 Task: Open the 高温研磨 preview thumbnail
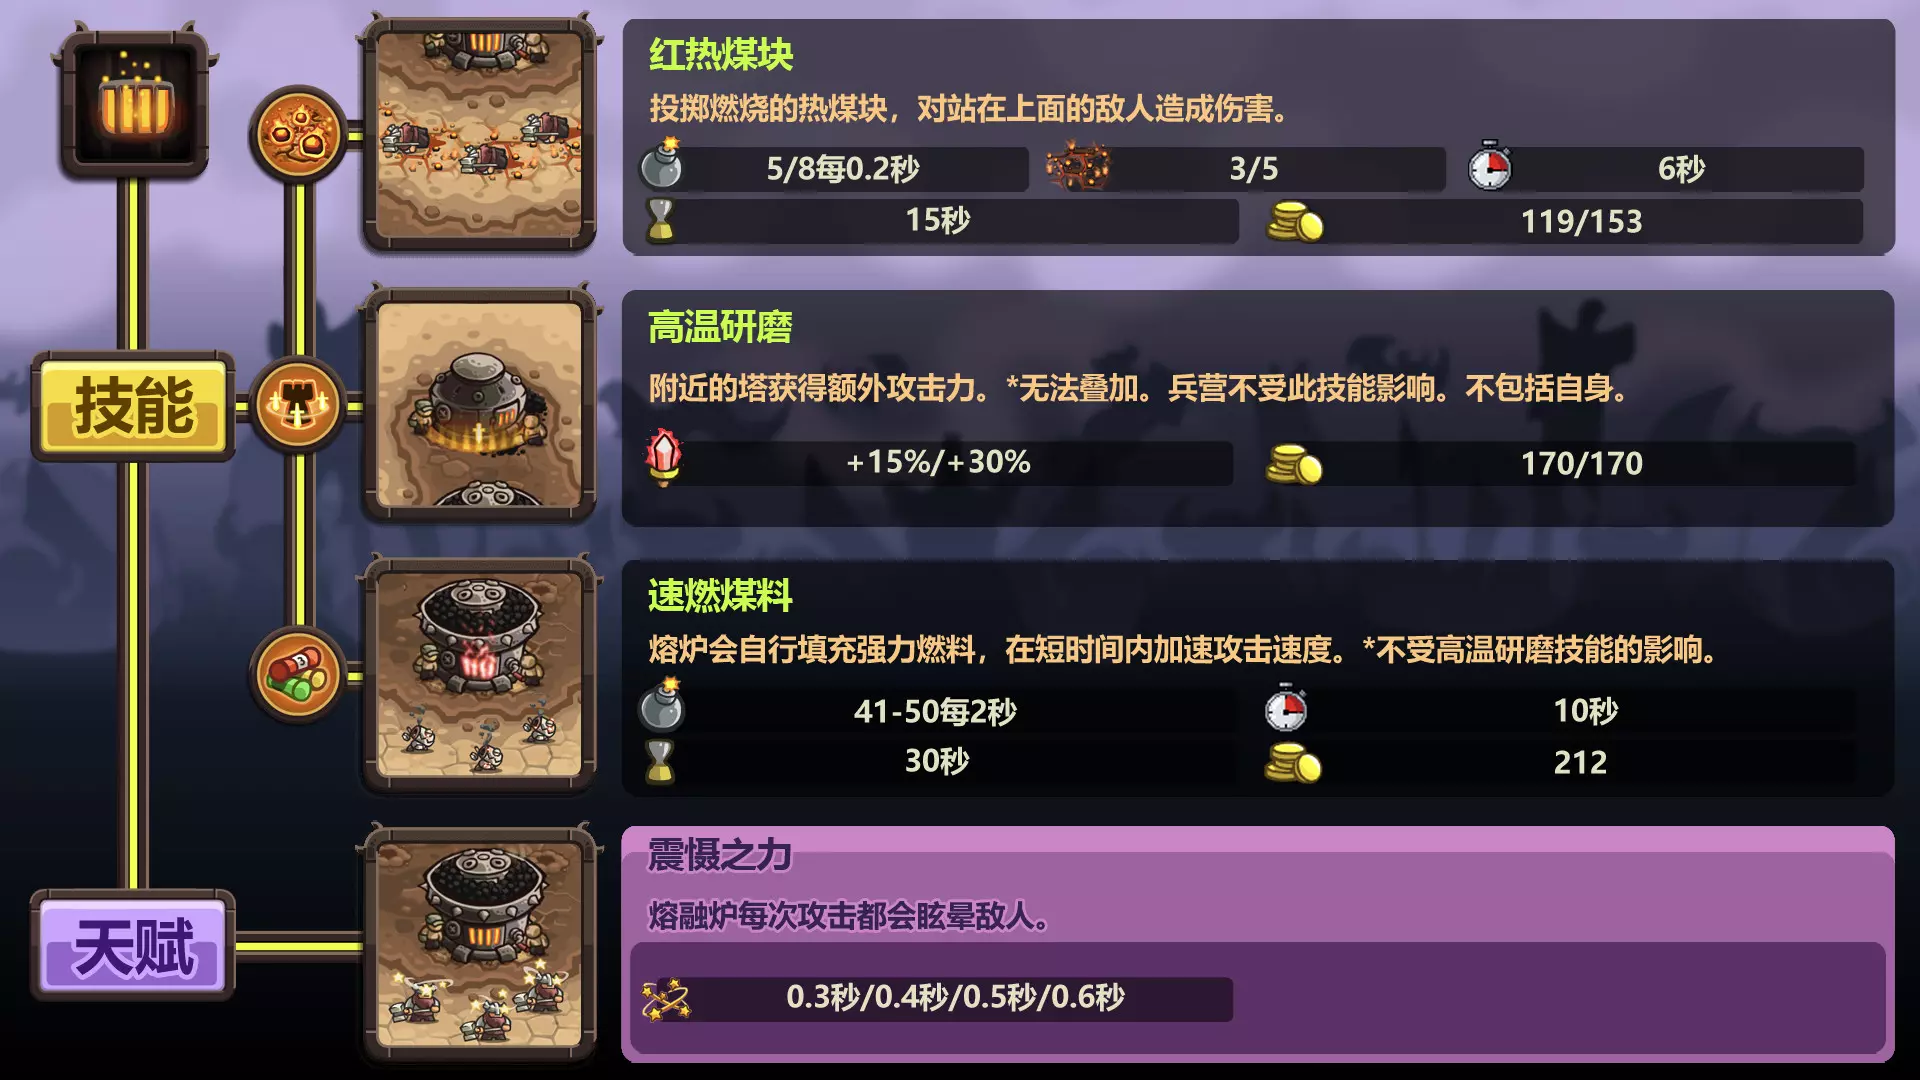(480, 404)
